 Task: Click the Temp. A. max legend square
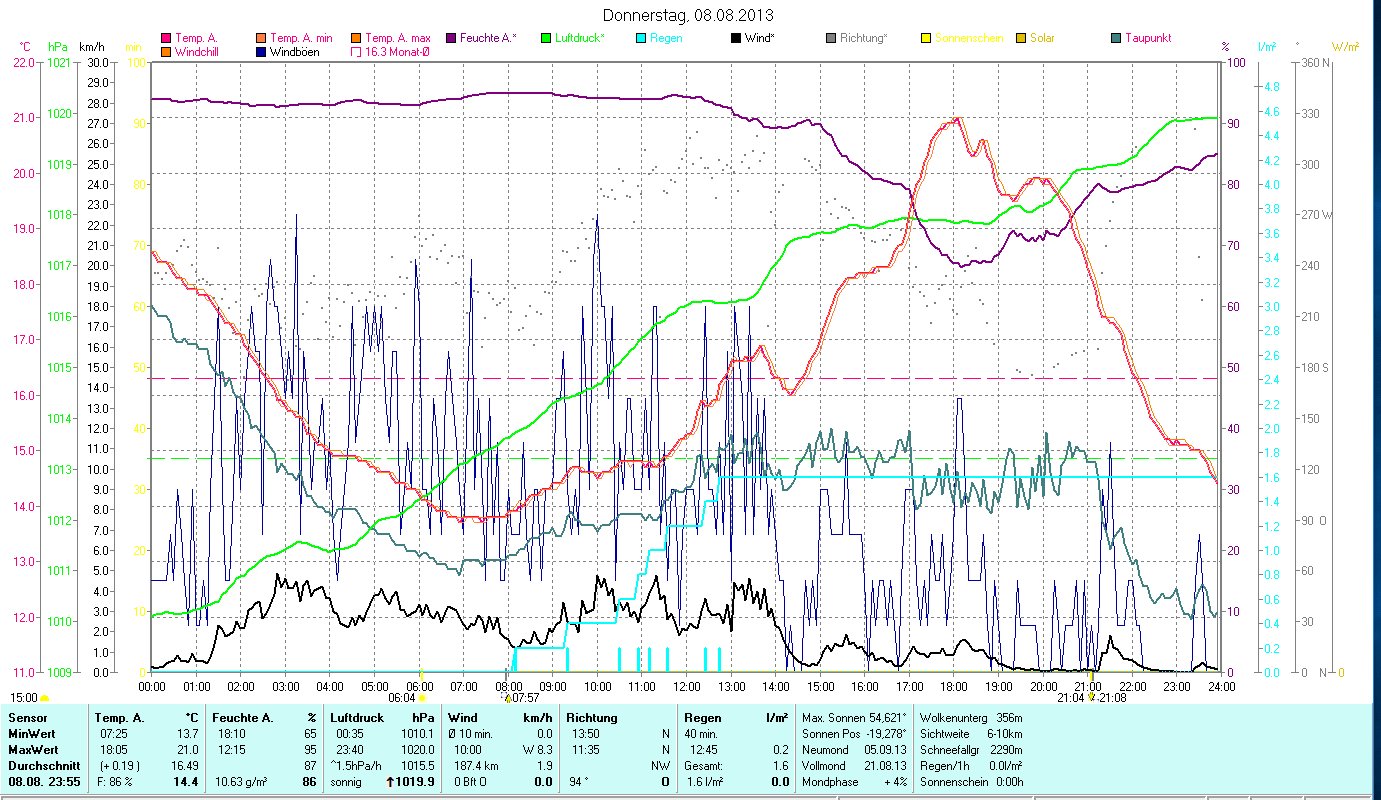357,38
